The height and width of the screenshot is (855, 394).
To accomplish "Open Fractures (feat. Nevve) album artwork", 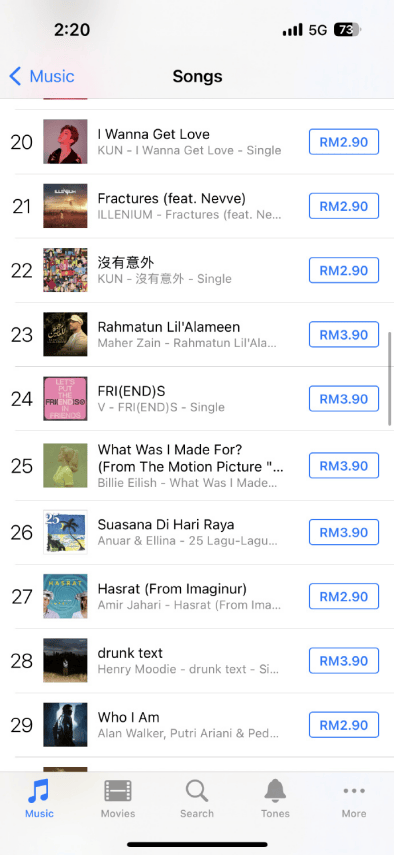I will coord(65,206).
